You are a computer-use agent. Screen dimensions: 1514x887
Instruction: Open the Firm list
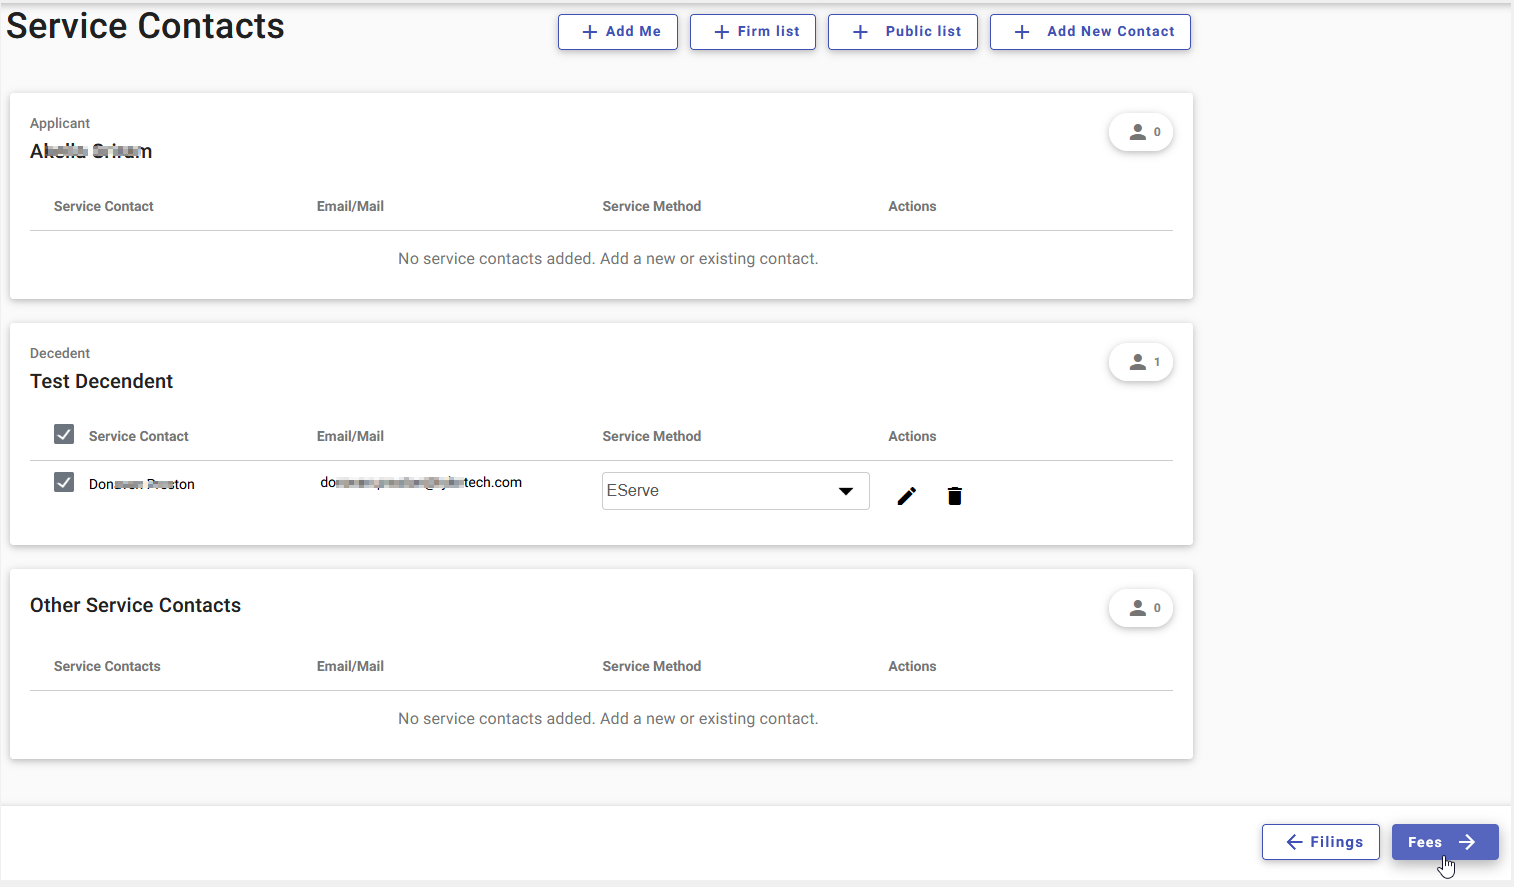pyautogui.click(x=752, y=31)
